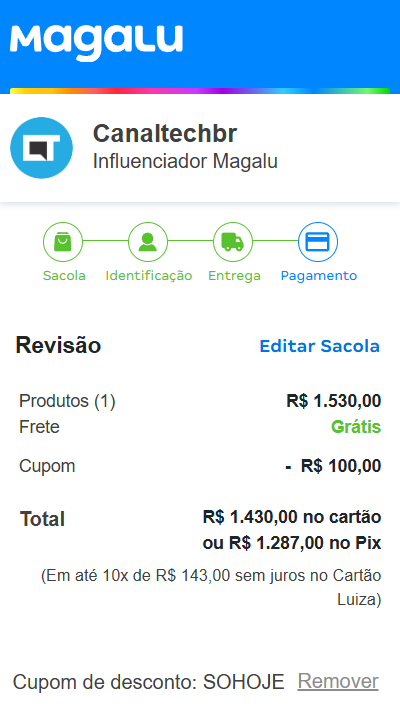Click the green Grátis shipping value
The height and width of the screenshot is (708, 400).
(x=356, y=427)
